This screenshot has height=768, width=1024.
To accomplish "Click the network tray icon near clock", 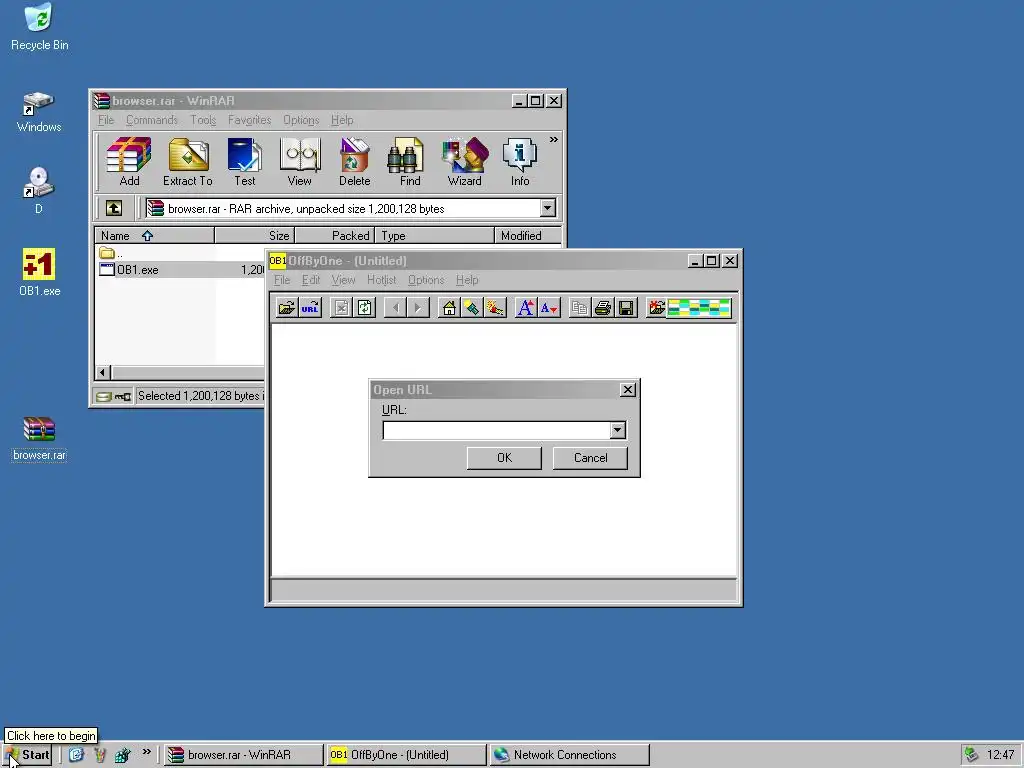I will 971,755.
